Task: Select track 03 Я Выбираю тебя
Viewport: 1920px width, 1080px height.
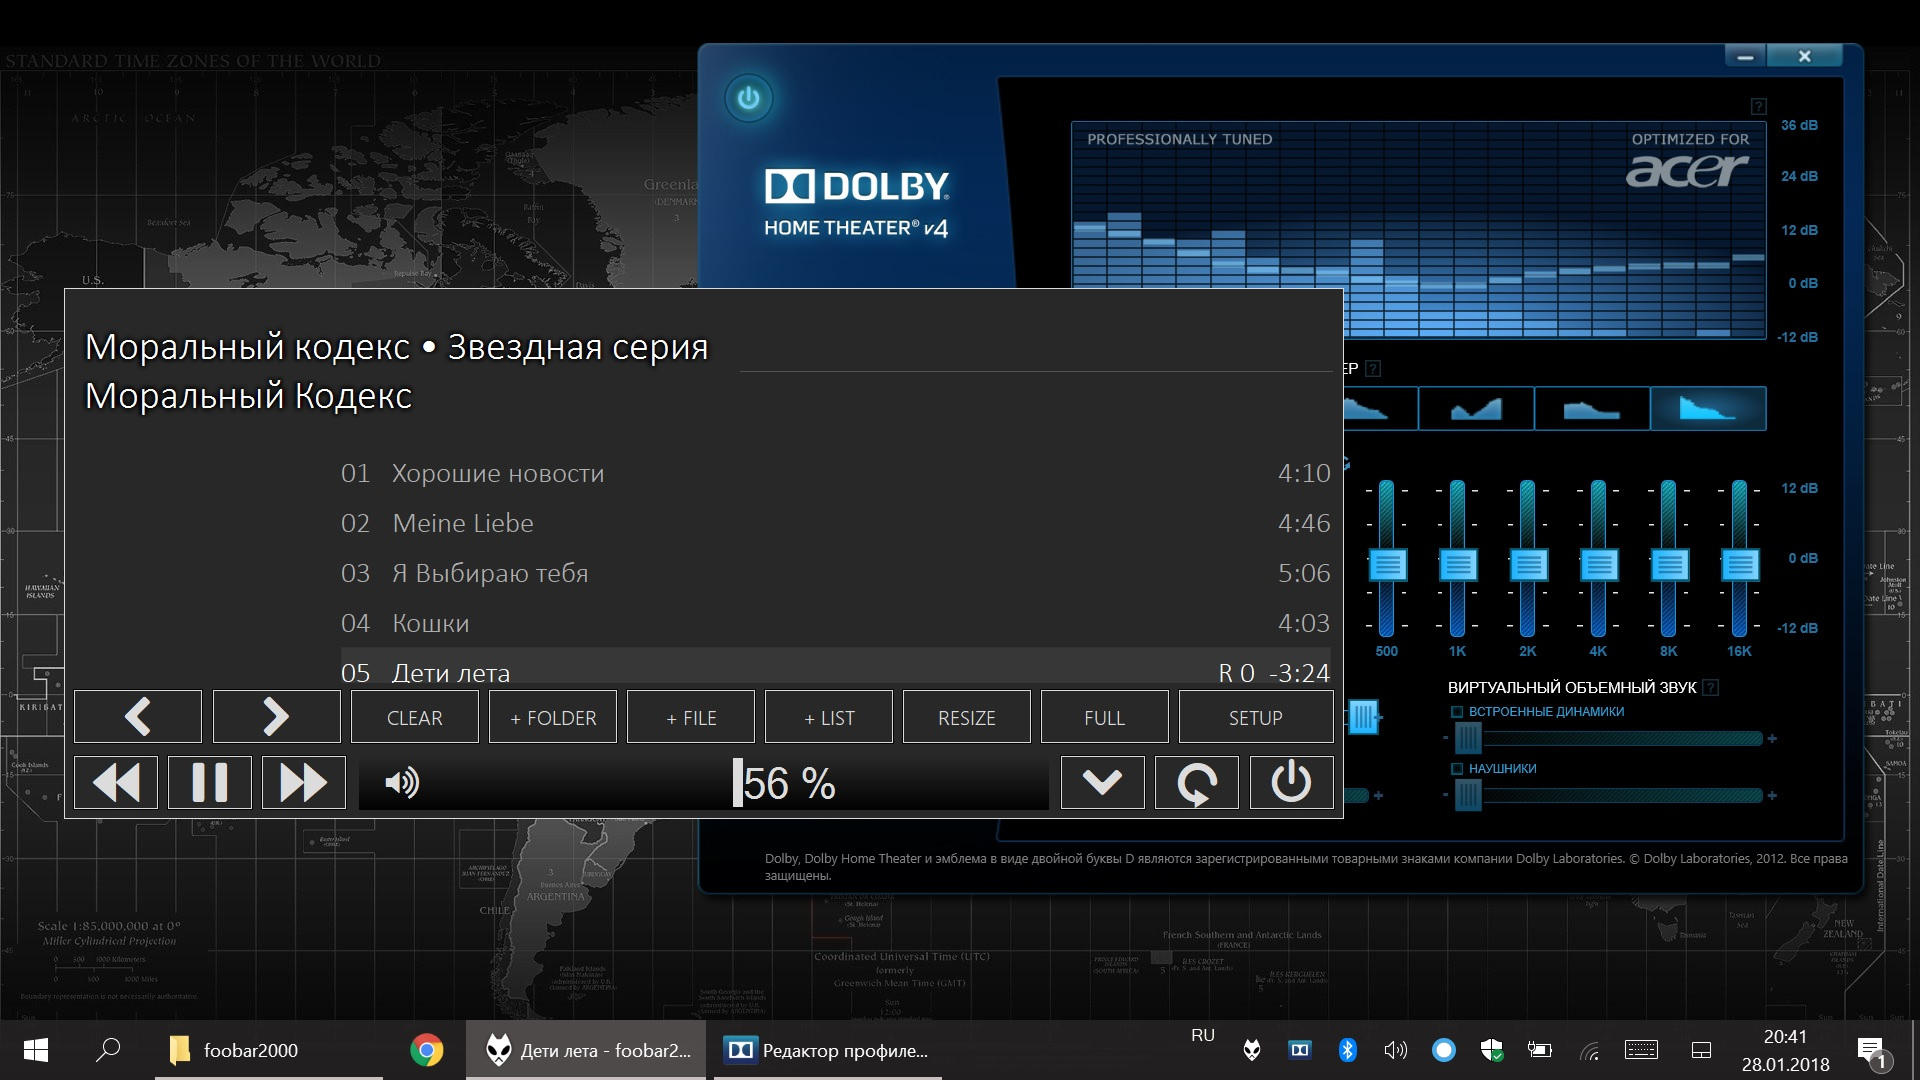Action: 490,573
